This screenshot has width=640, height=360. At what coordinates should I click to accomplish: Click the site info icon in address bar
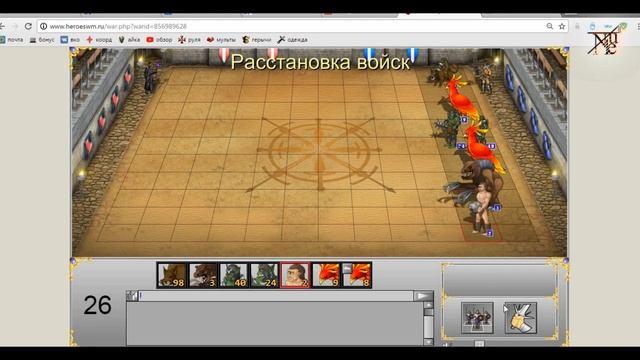pyautogui.click(x=43, y=26)
